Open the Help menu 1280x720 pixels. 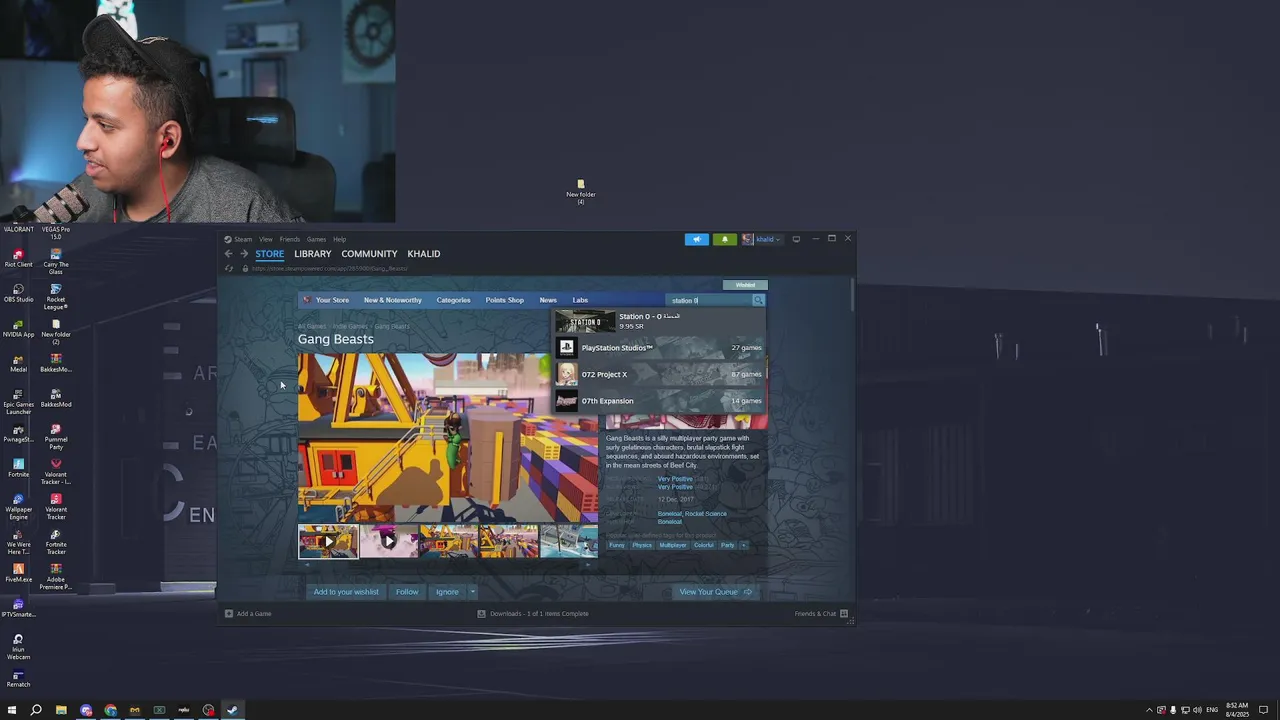(340, 240)
